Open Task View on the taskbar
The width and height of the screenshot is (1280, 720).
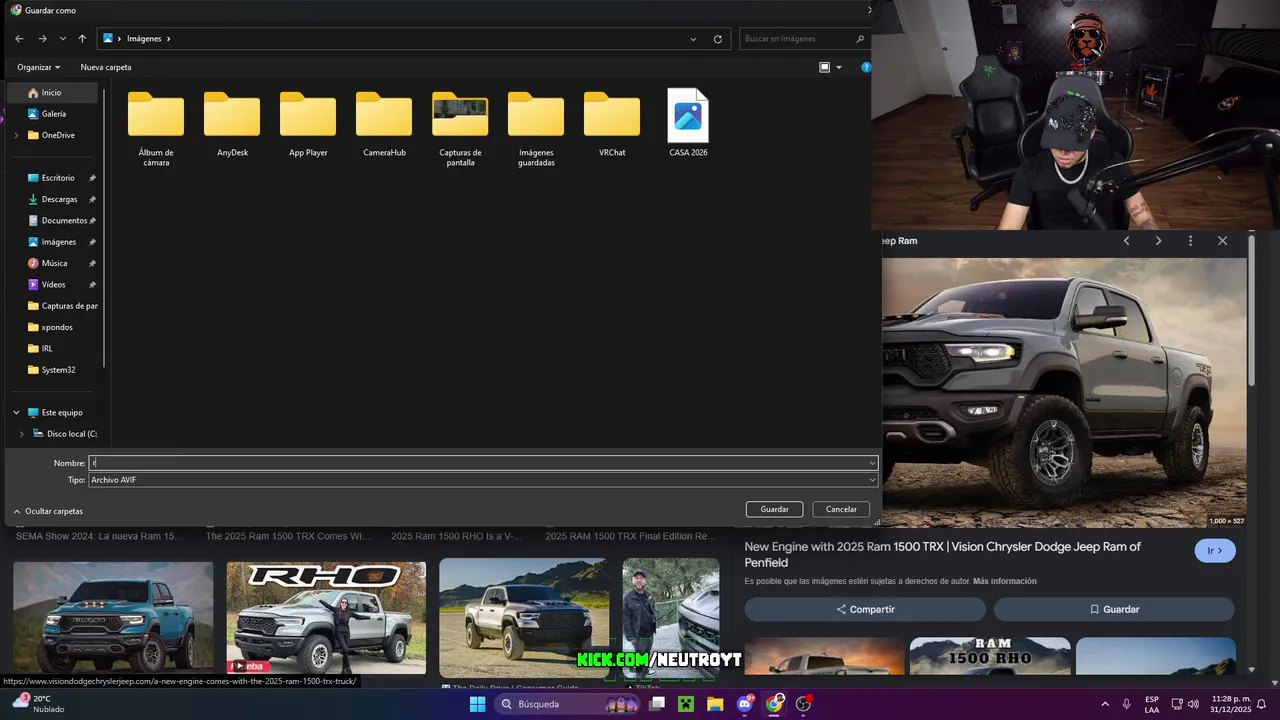[x=657, y=704]
